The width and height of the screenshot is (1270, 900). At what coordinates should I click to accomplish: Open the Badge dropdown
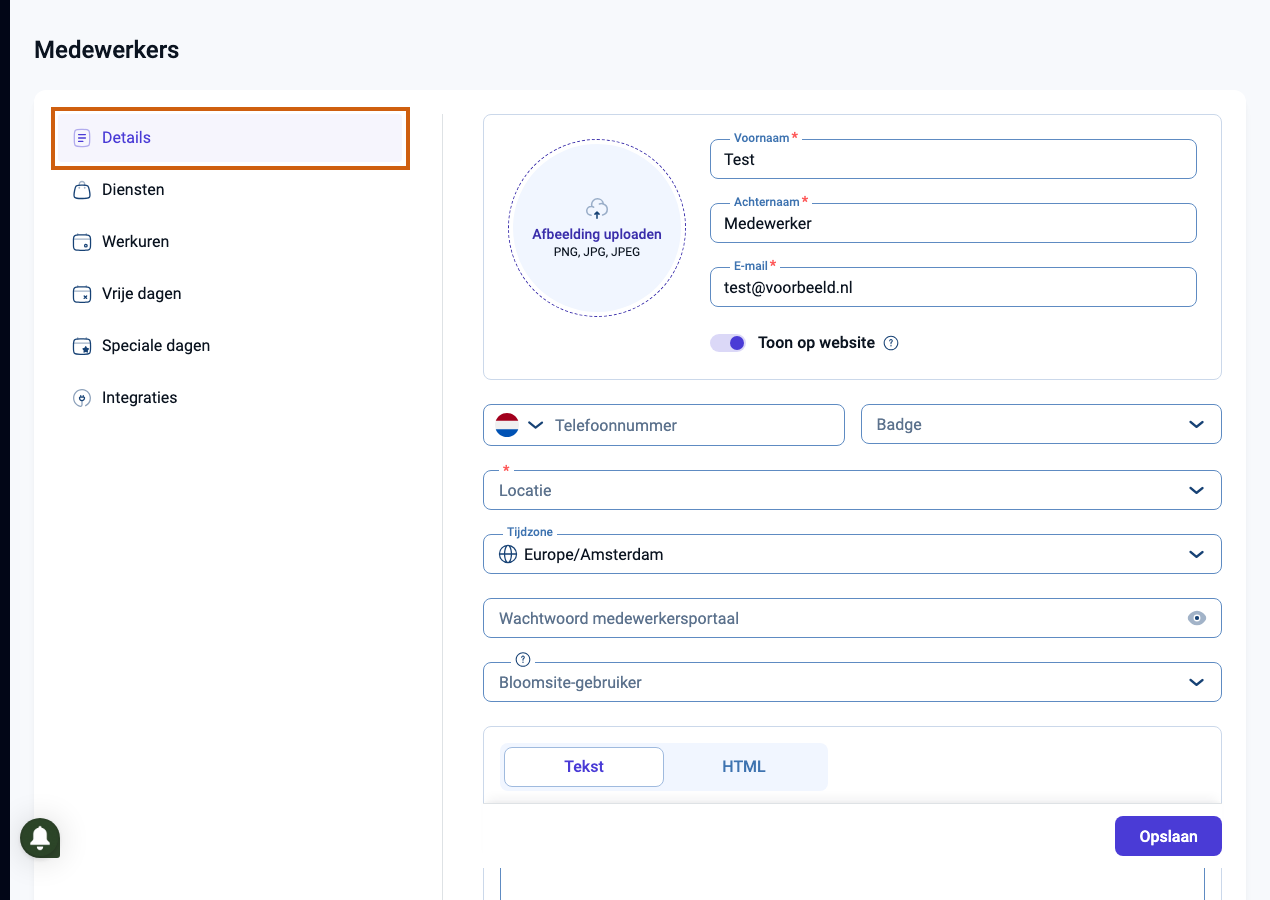pyautogui.click(x=1041, y=424)
